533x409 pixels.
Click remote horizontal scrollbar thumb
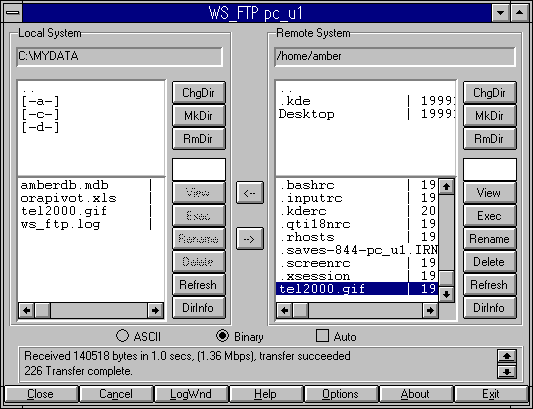(300, 310)
